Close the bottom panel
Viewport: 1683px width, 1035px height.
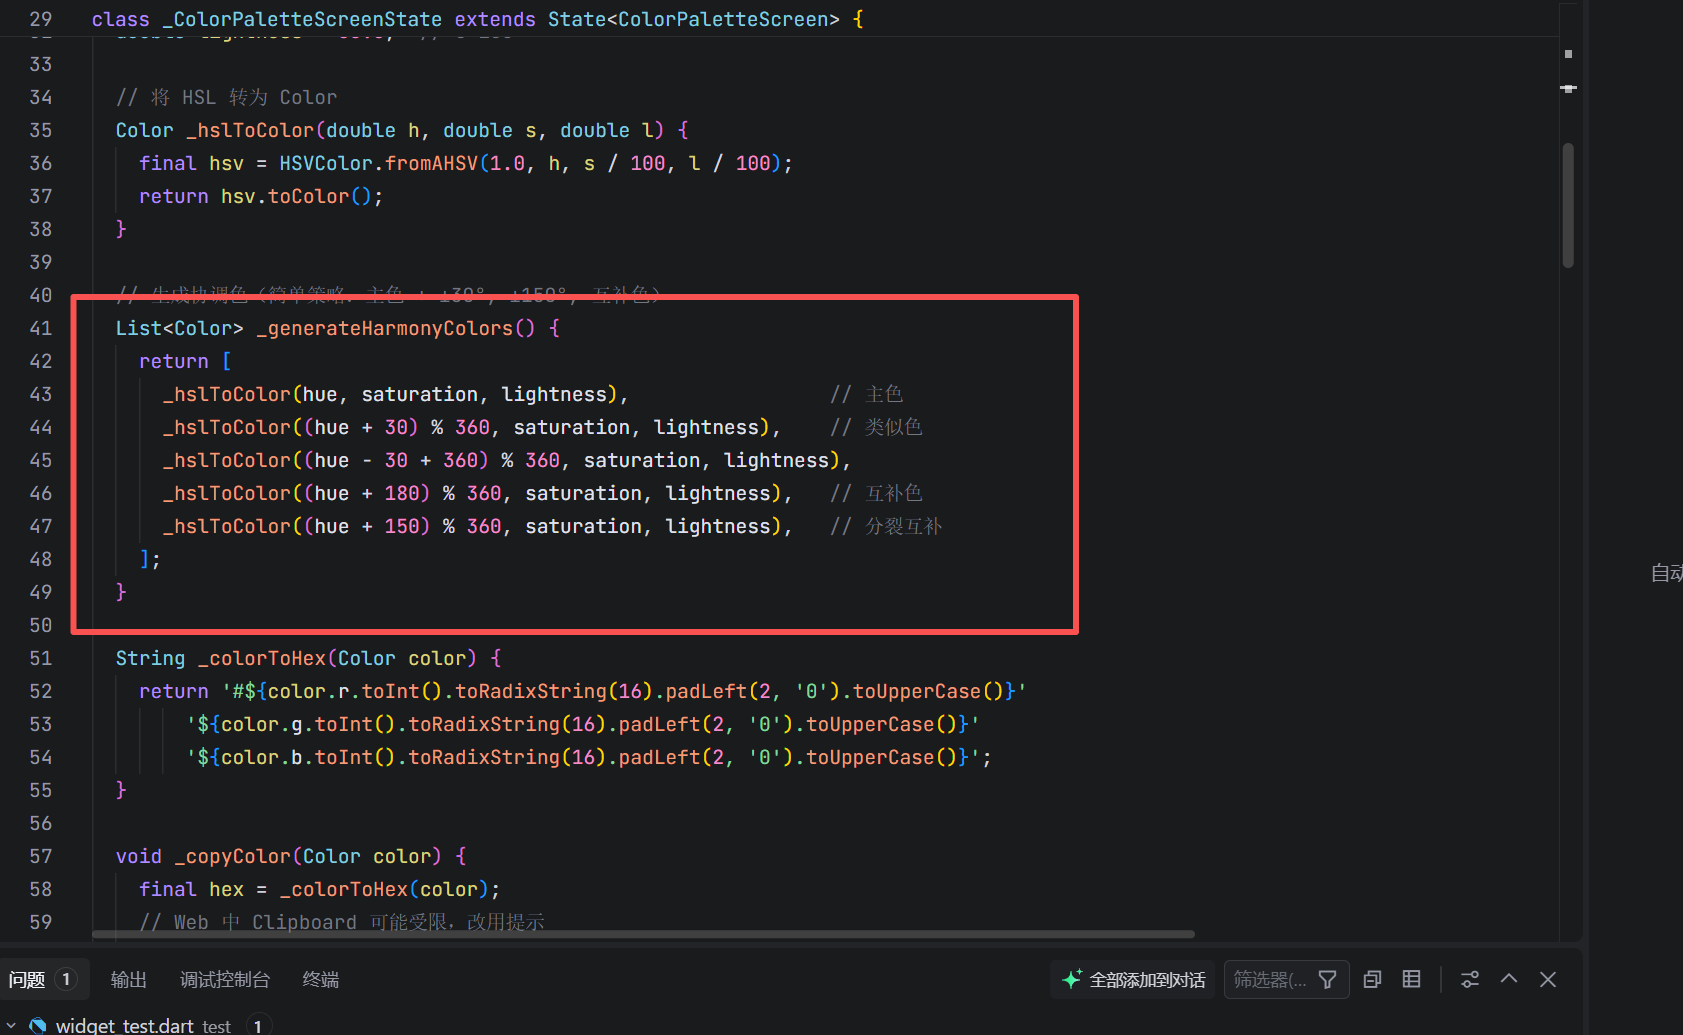pos(1548,979)
